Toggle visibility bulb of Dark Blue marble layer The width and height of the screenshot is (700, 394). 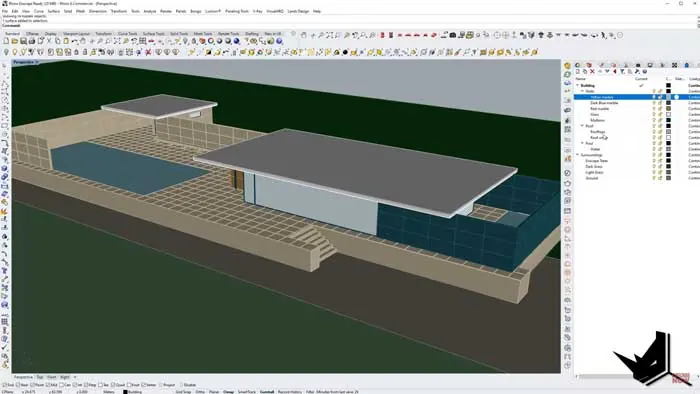[x=654, y=103]
